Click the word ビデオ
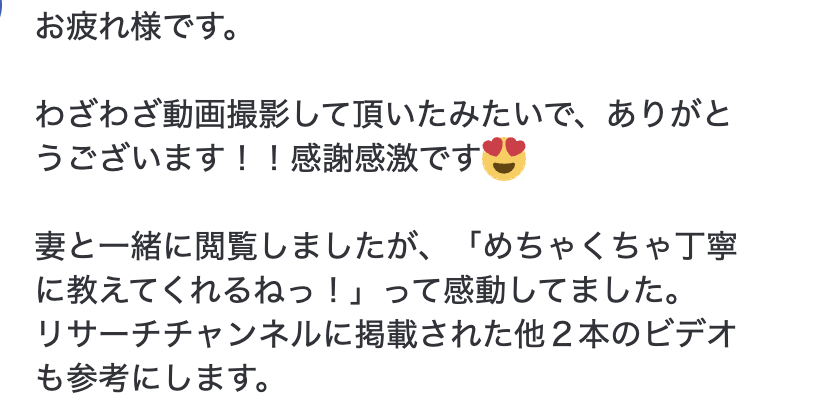This screenshot has height=419, width=815. click(690, 335)
